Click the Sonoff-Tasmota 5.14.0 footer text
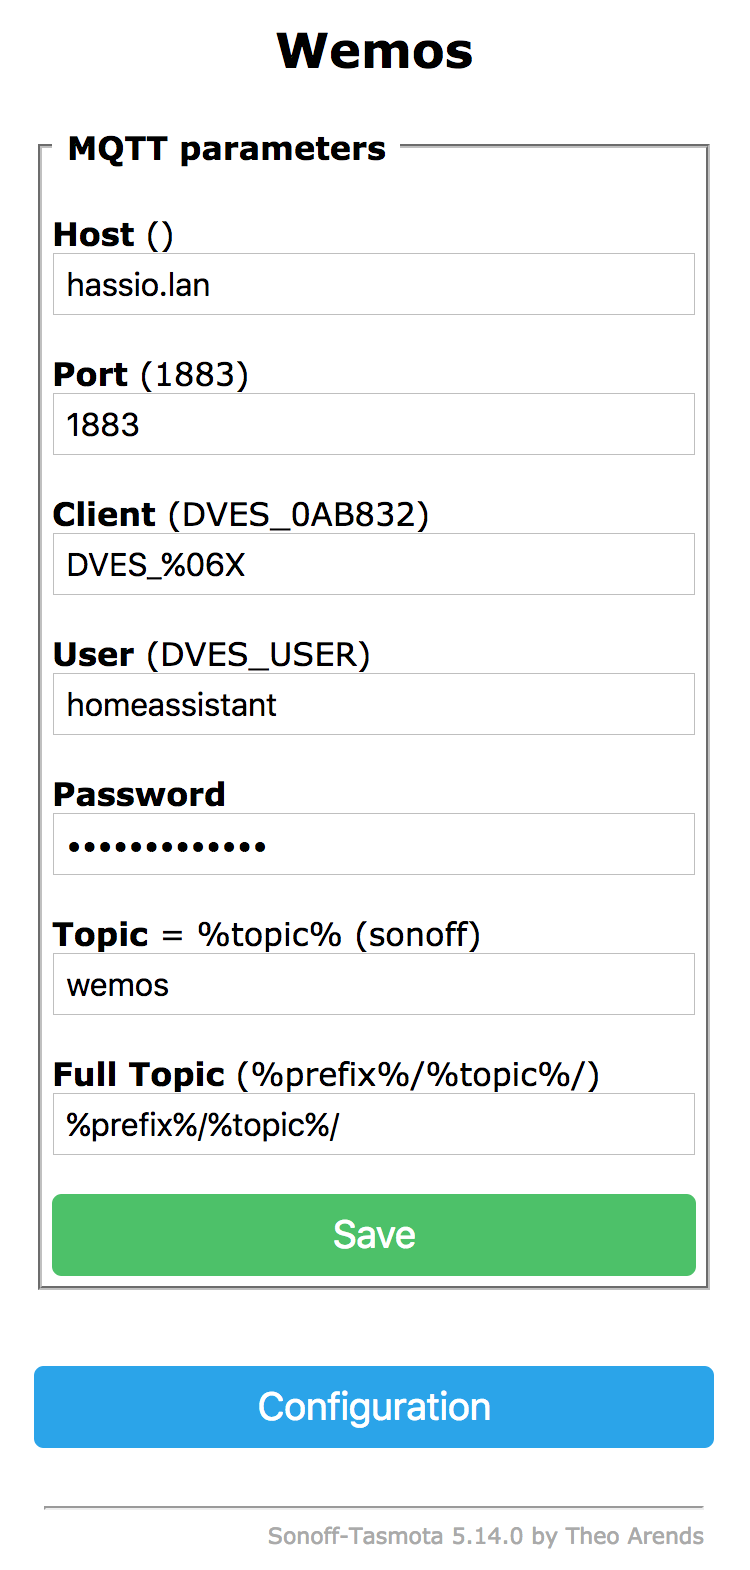Image resolution: width=750 pixels, height=1570 pixels. point(485,1536)
